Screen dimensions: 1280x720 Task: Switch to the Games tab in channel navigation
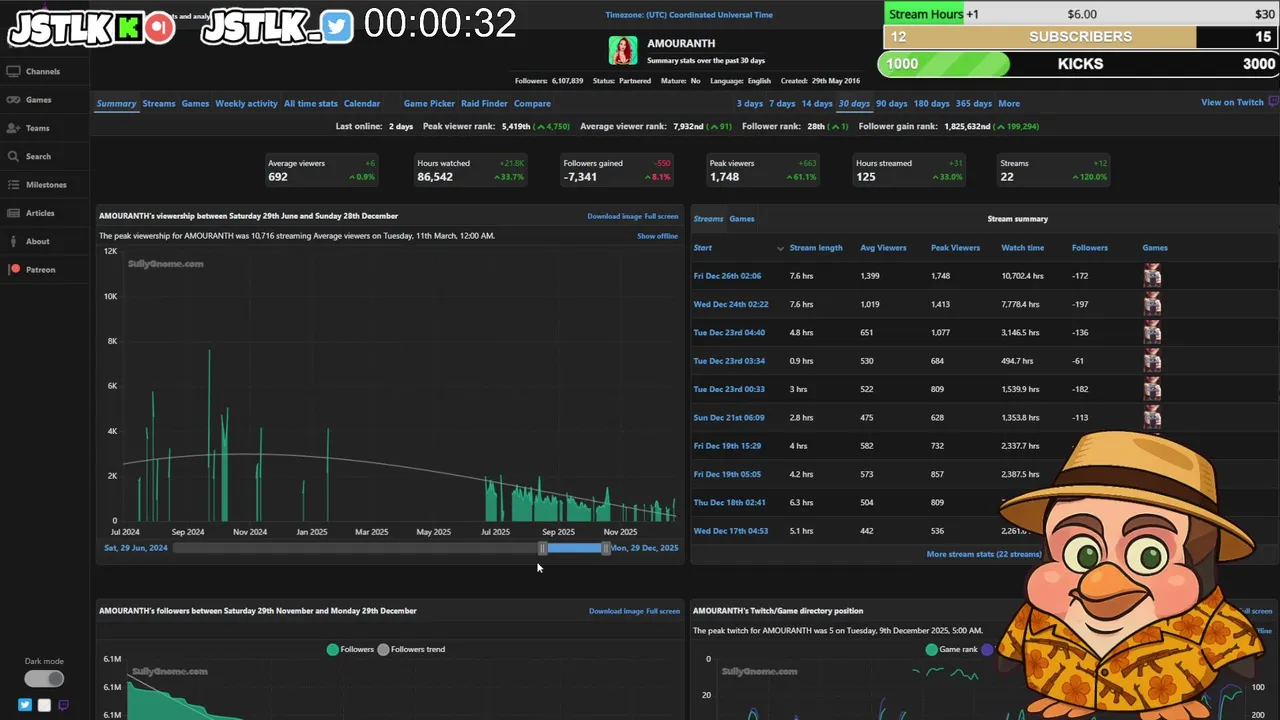(x=195, y=103)
